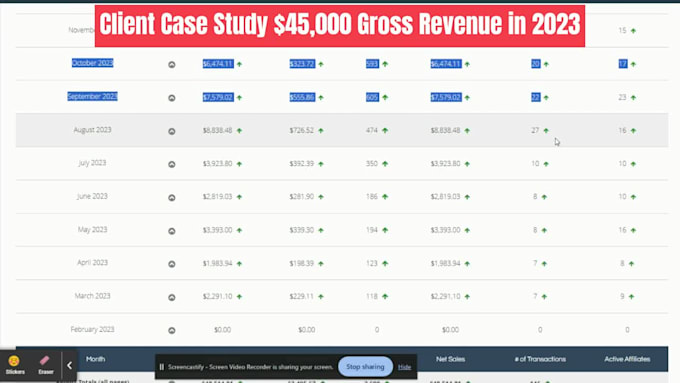Sort by the Net Sales column header

450,359
